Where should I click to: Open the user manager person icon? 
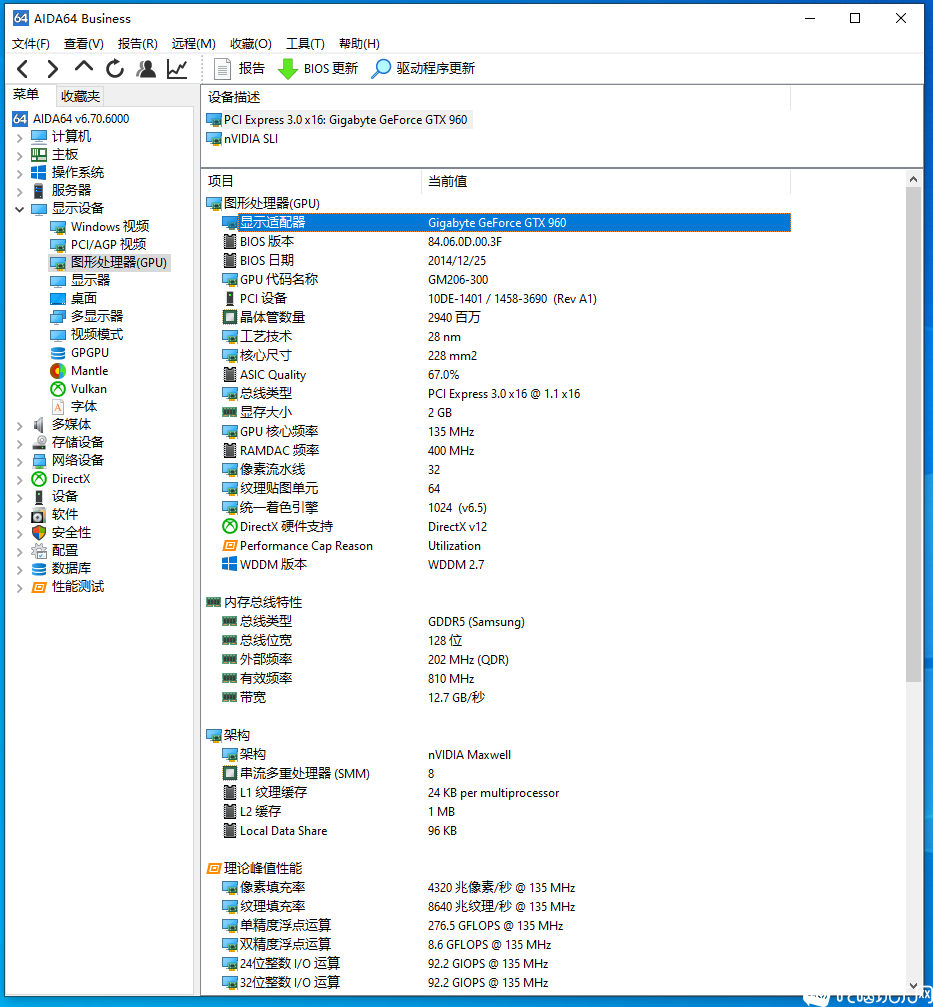click(146, 68)
